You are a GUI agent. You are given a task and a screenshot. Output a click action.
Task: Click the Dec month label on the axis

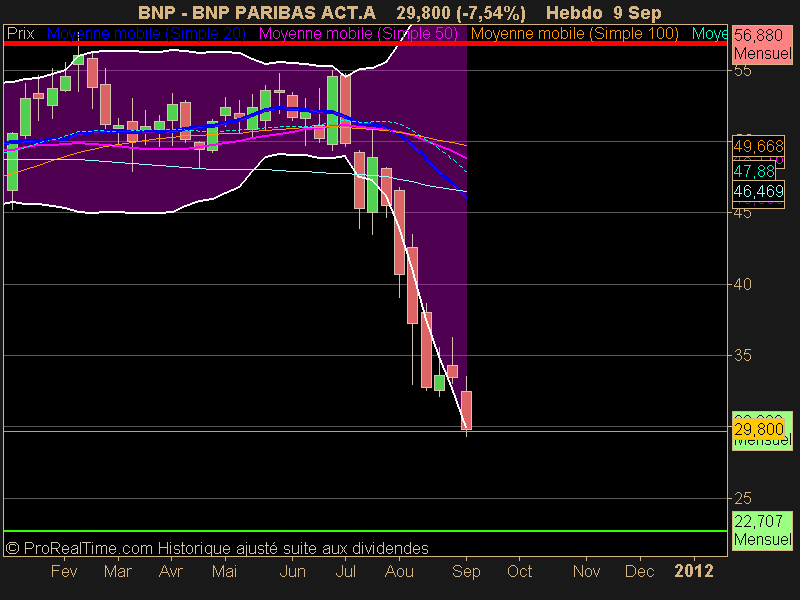(x=640, y=571)
